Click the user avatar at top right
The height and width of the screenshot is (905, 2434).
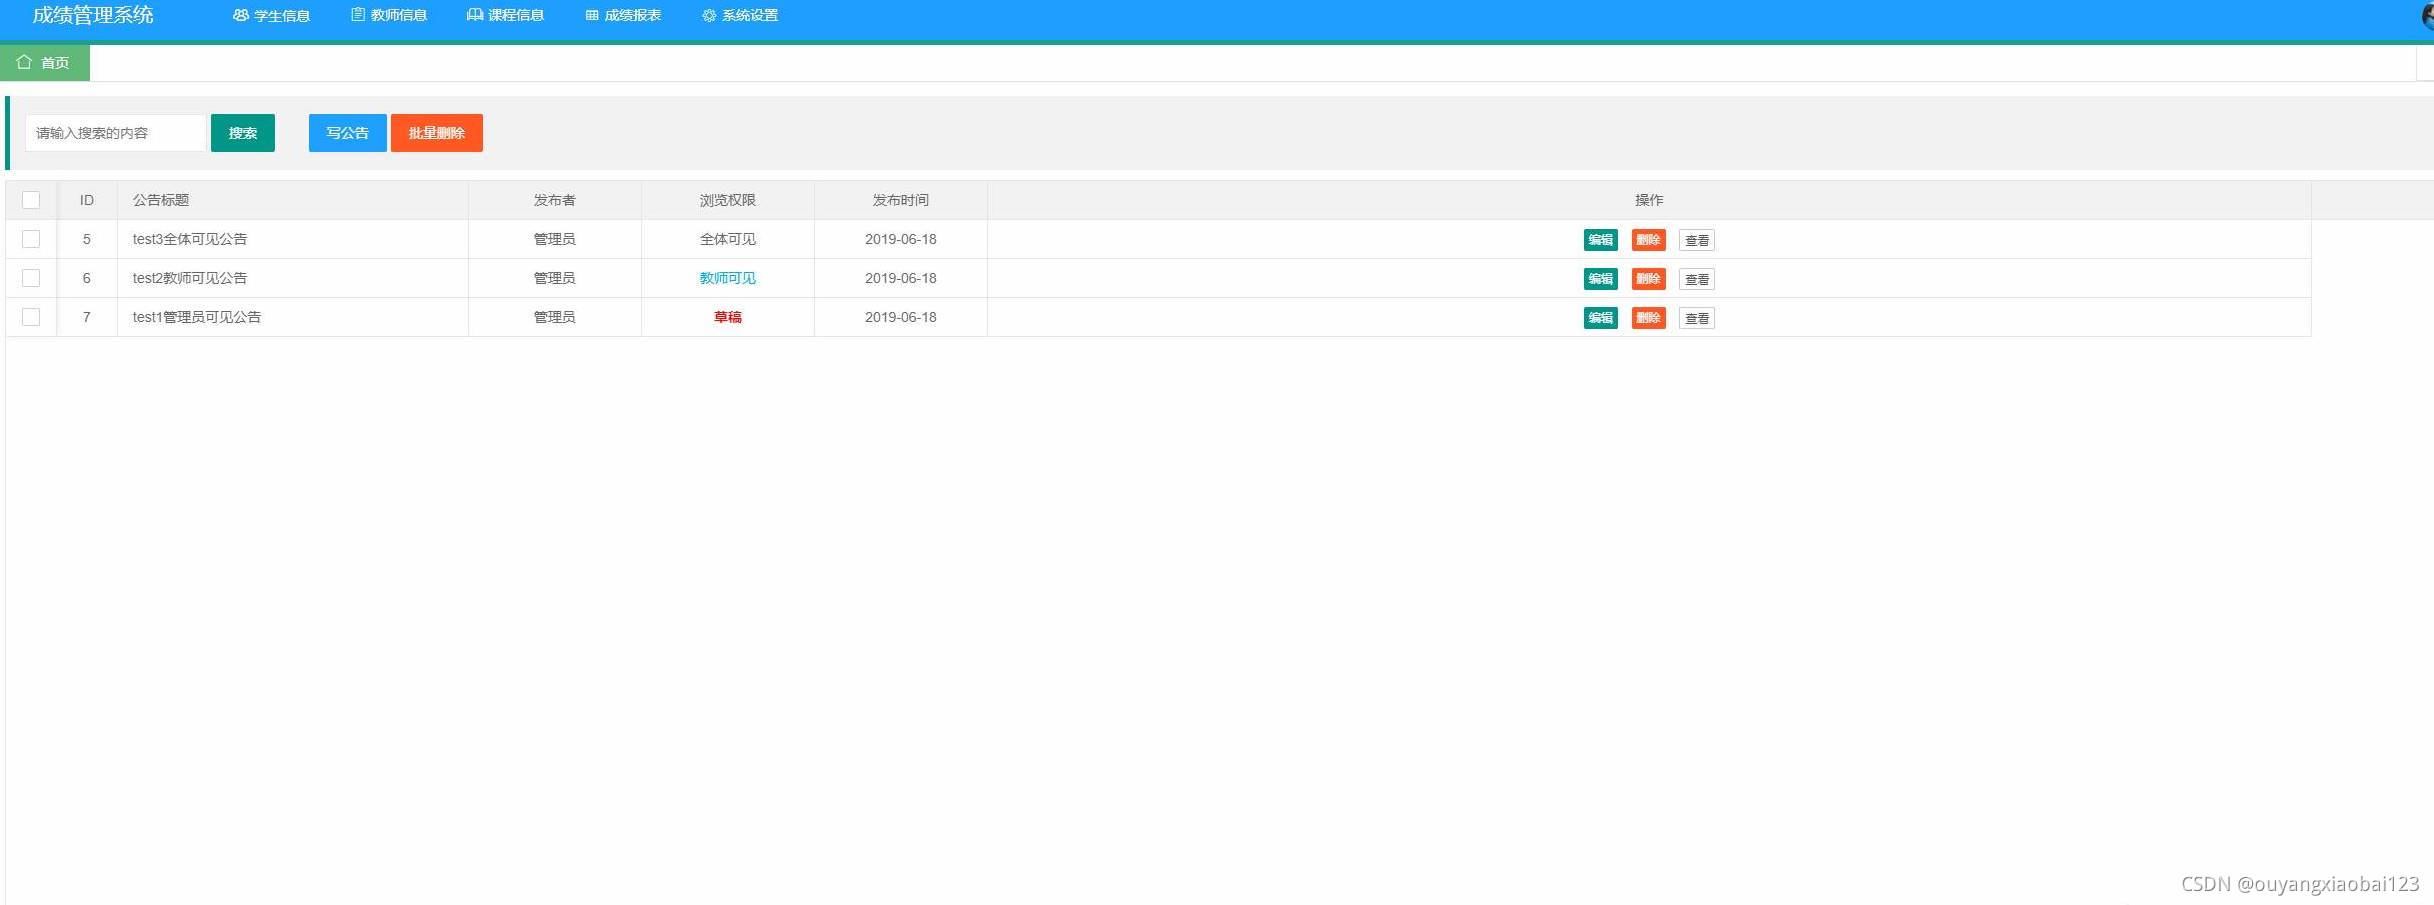(x=2427, y=15)
